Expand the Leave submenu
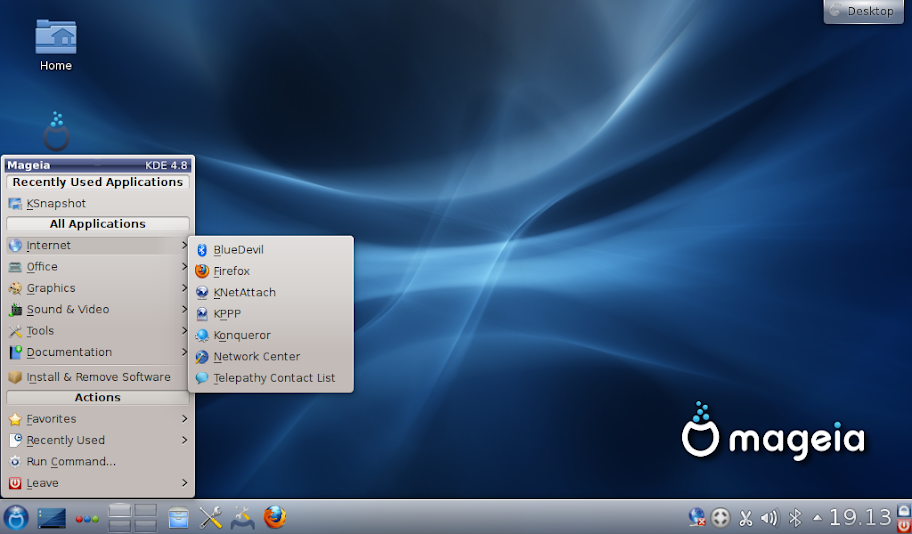This screenshot has width=912, height=534. coord(98,483)
